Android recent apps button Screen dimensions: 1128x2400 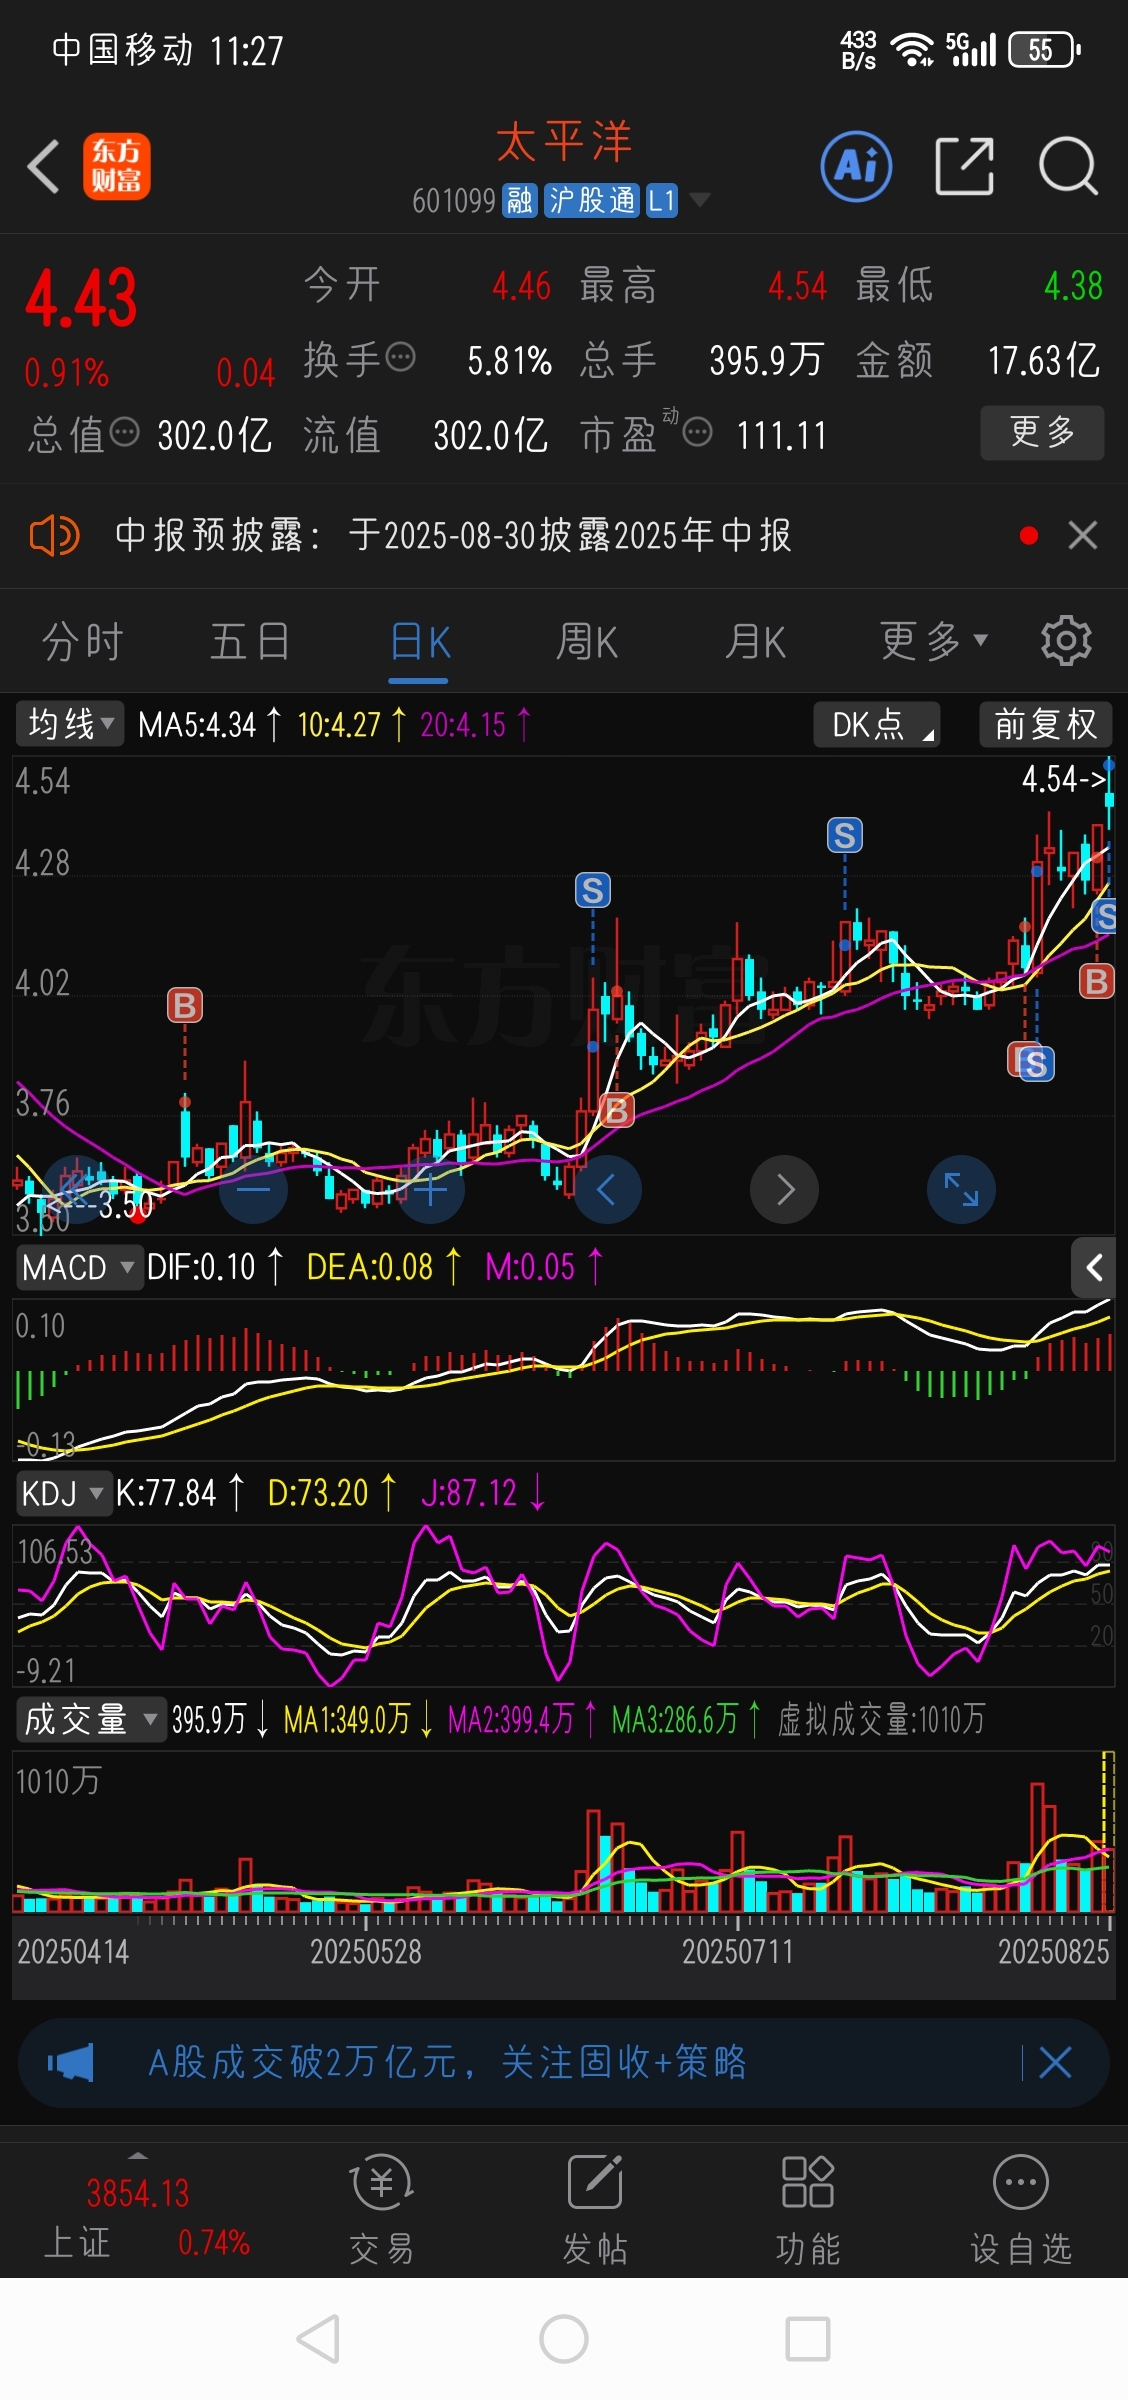click(808, 2340)
